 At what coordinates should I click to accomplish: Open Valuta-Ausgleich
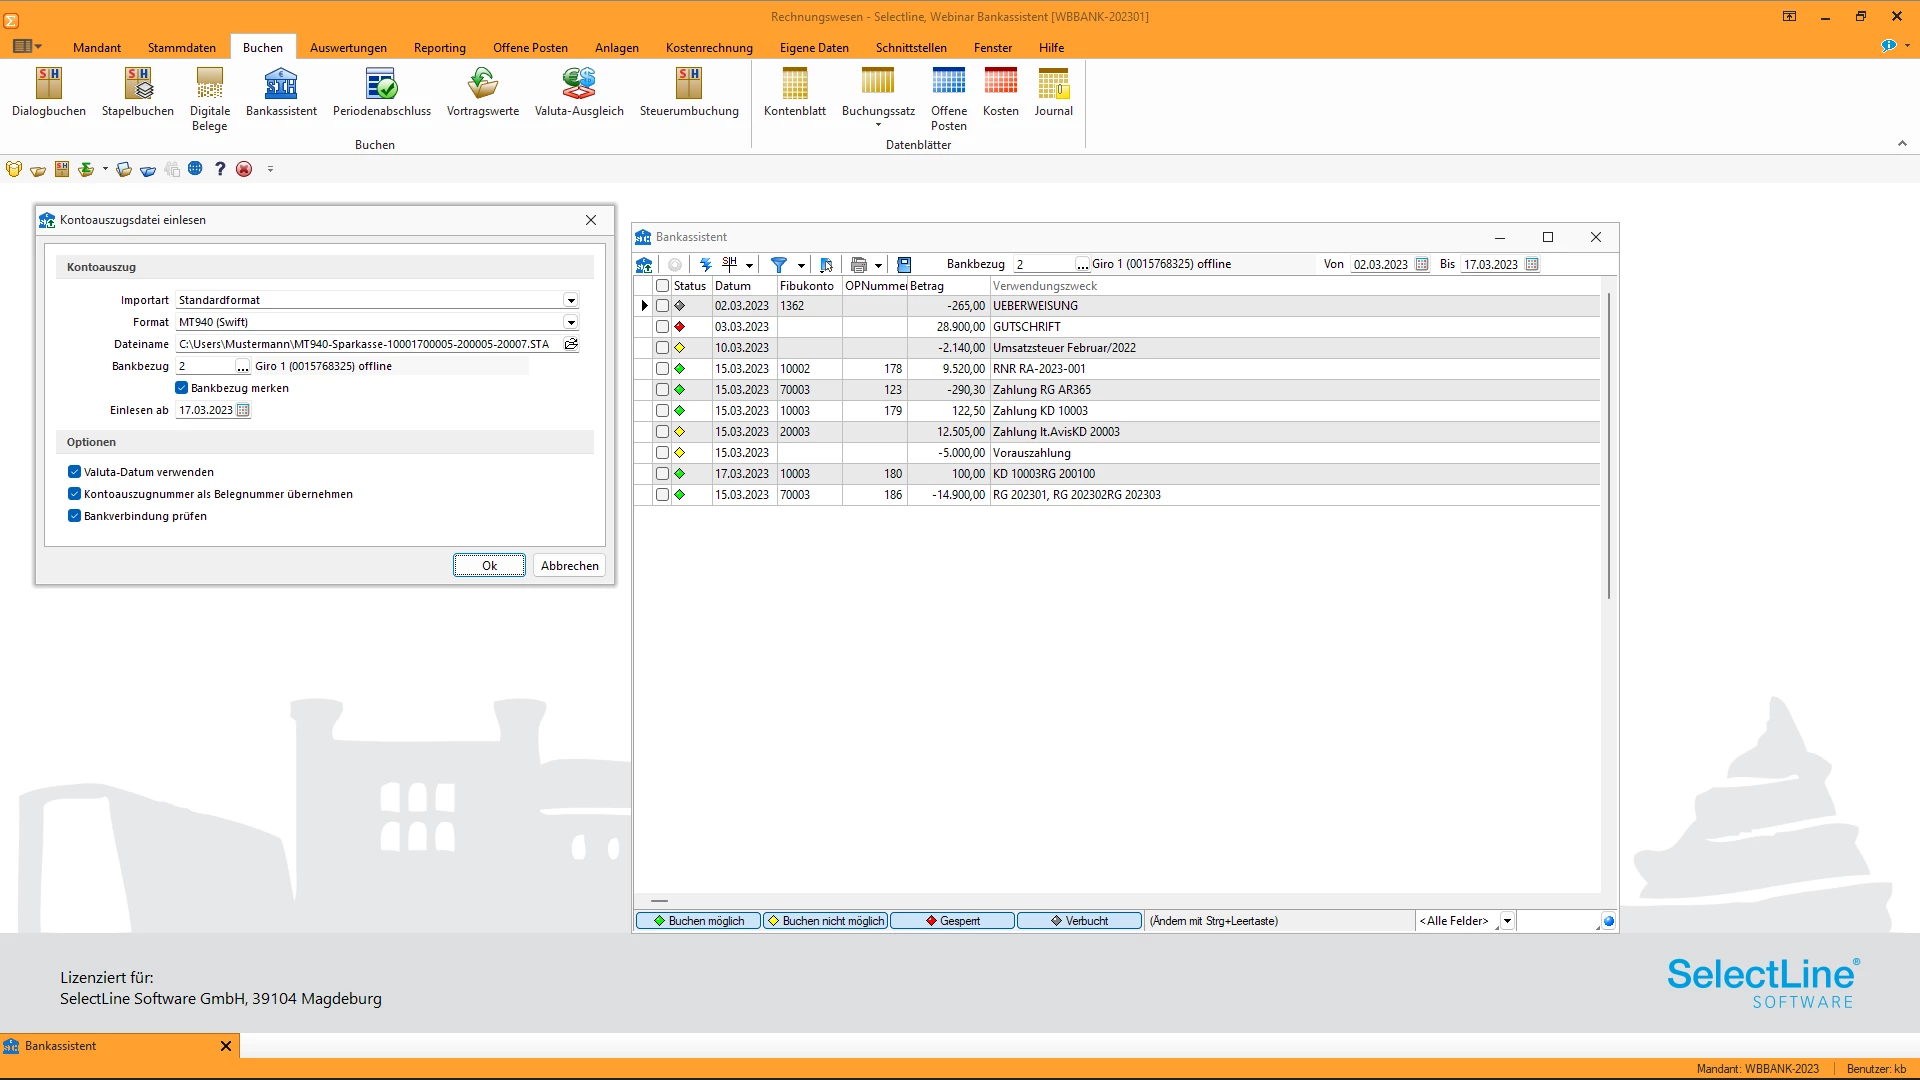[579, 93]
